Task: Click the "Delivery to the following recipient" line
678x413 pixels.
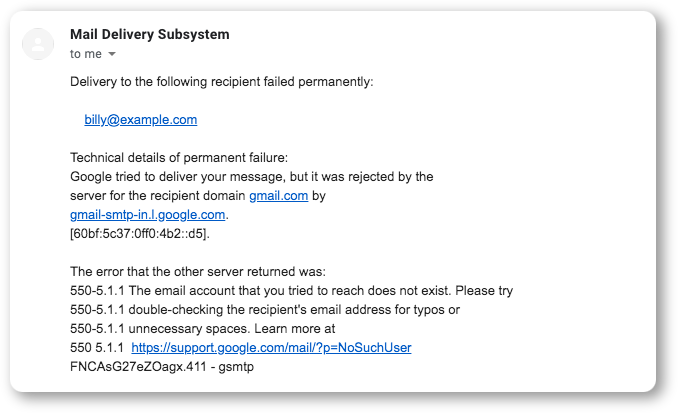Action: point(221,82)
